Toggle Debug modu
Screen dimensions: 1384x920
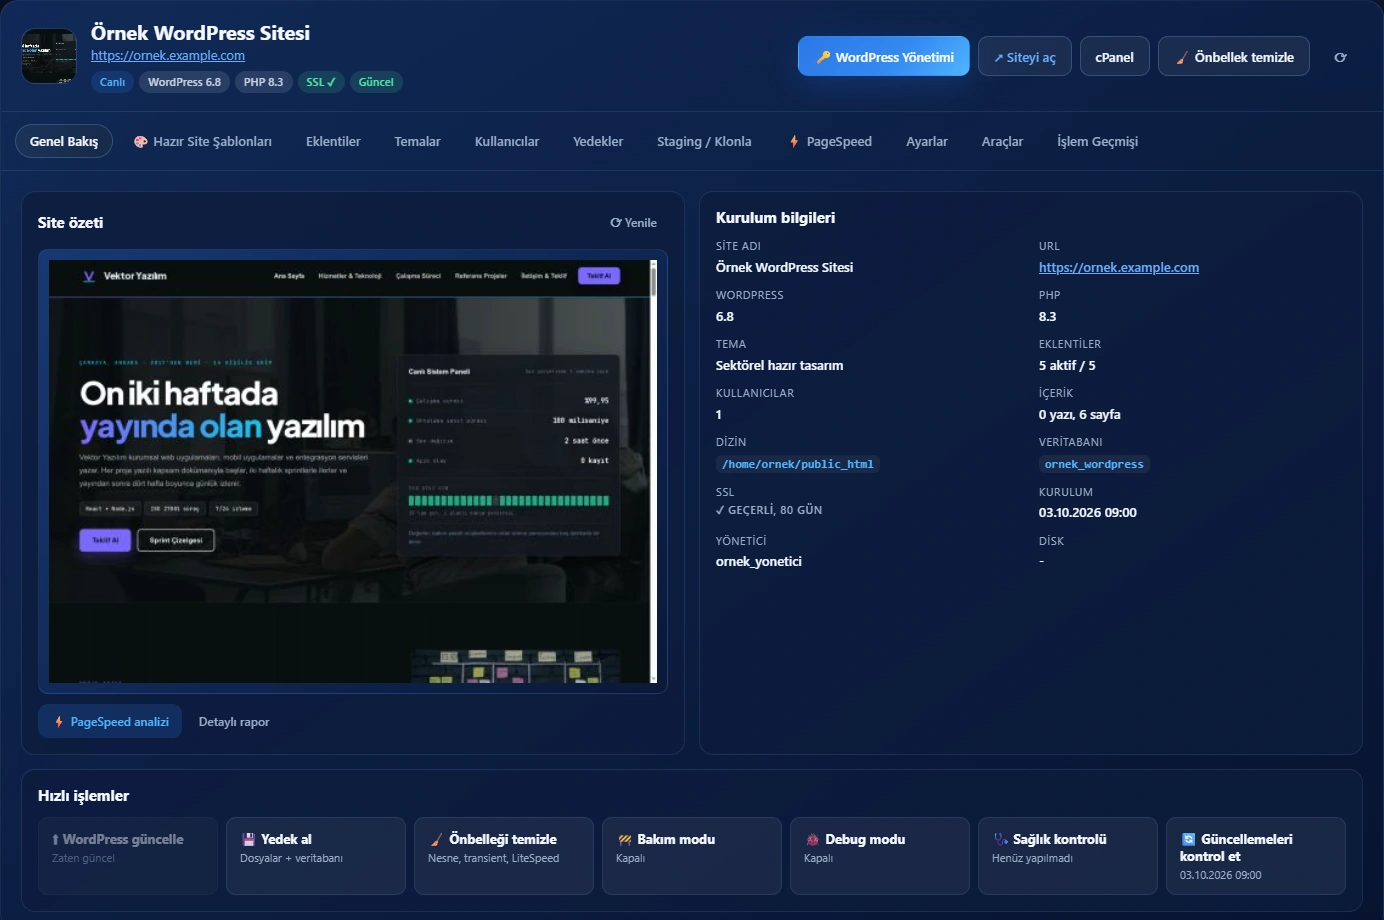click(x=880, y=856)
